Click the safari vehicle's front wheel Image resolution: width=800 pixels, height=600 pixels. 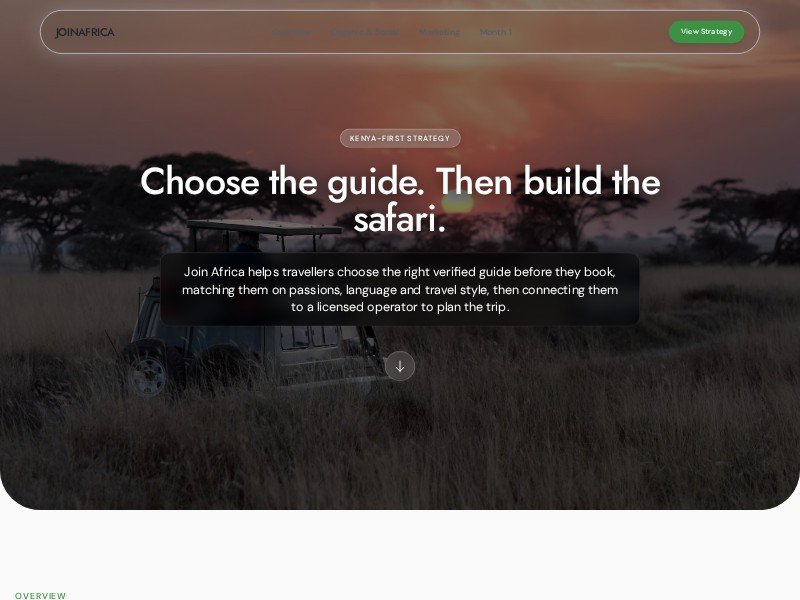[x=147, y=375]
